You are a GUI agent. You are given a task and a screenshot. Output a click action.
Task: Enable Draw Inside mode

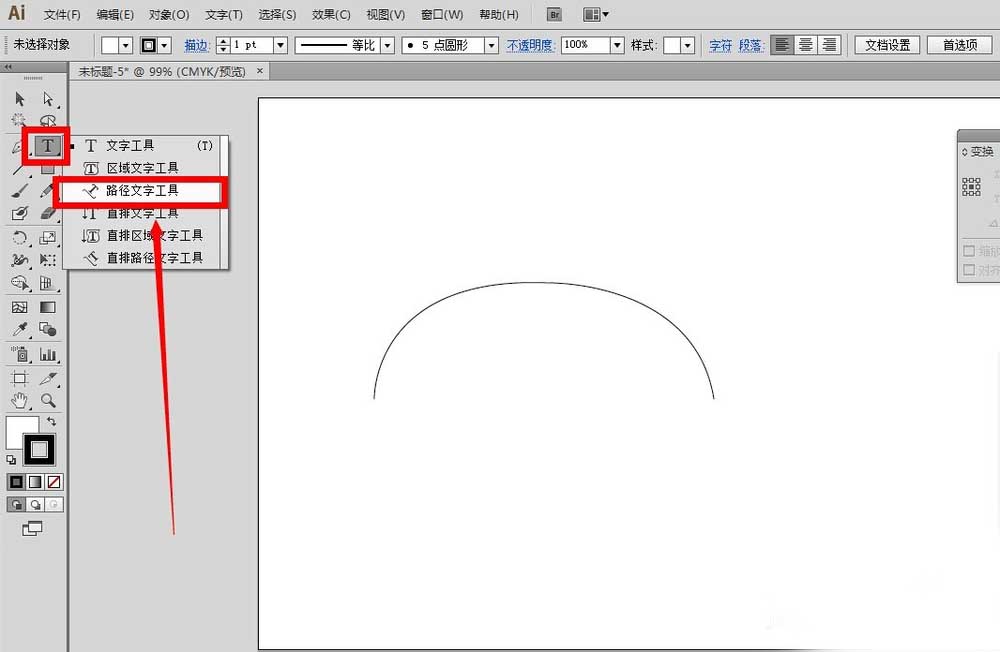(54, 505)
